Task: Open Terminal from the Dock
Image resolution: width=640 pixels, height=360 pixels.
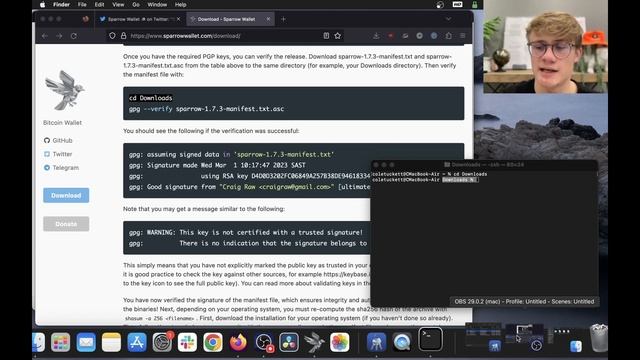Action: coord(430,339)
